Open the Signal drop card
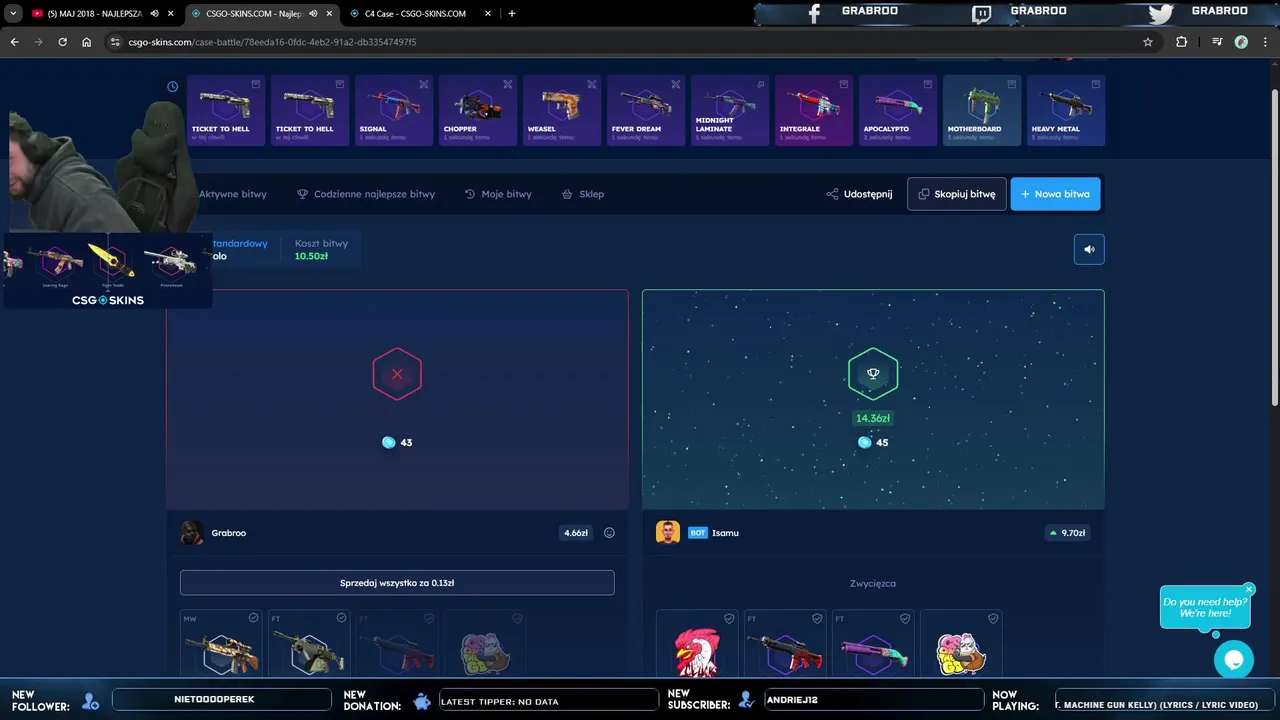This screenshot has height=720, width=1280. 393,110
